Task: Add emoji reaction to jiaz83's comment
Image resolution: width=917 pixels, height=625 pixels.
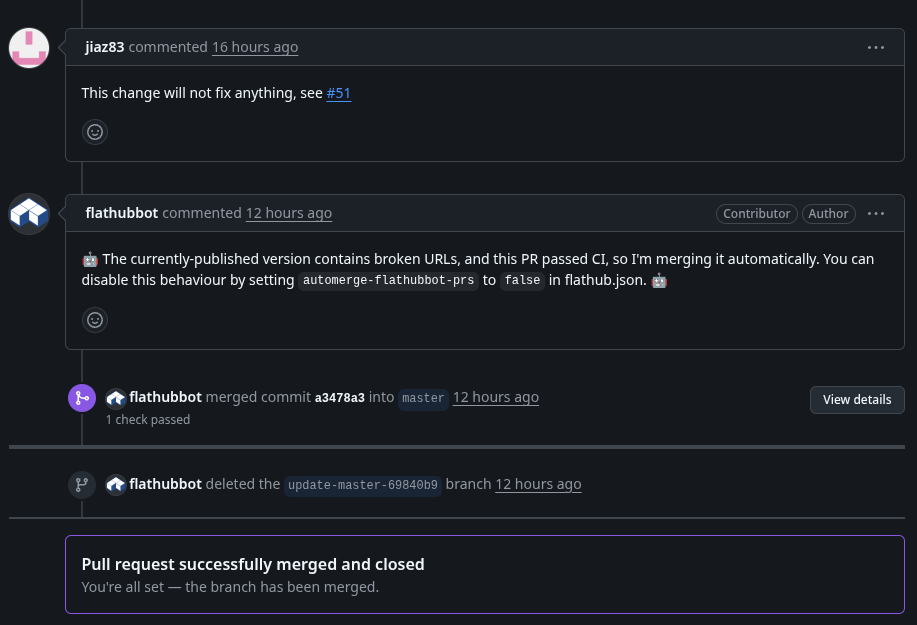Action: point(95,132)
